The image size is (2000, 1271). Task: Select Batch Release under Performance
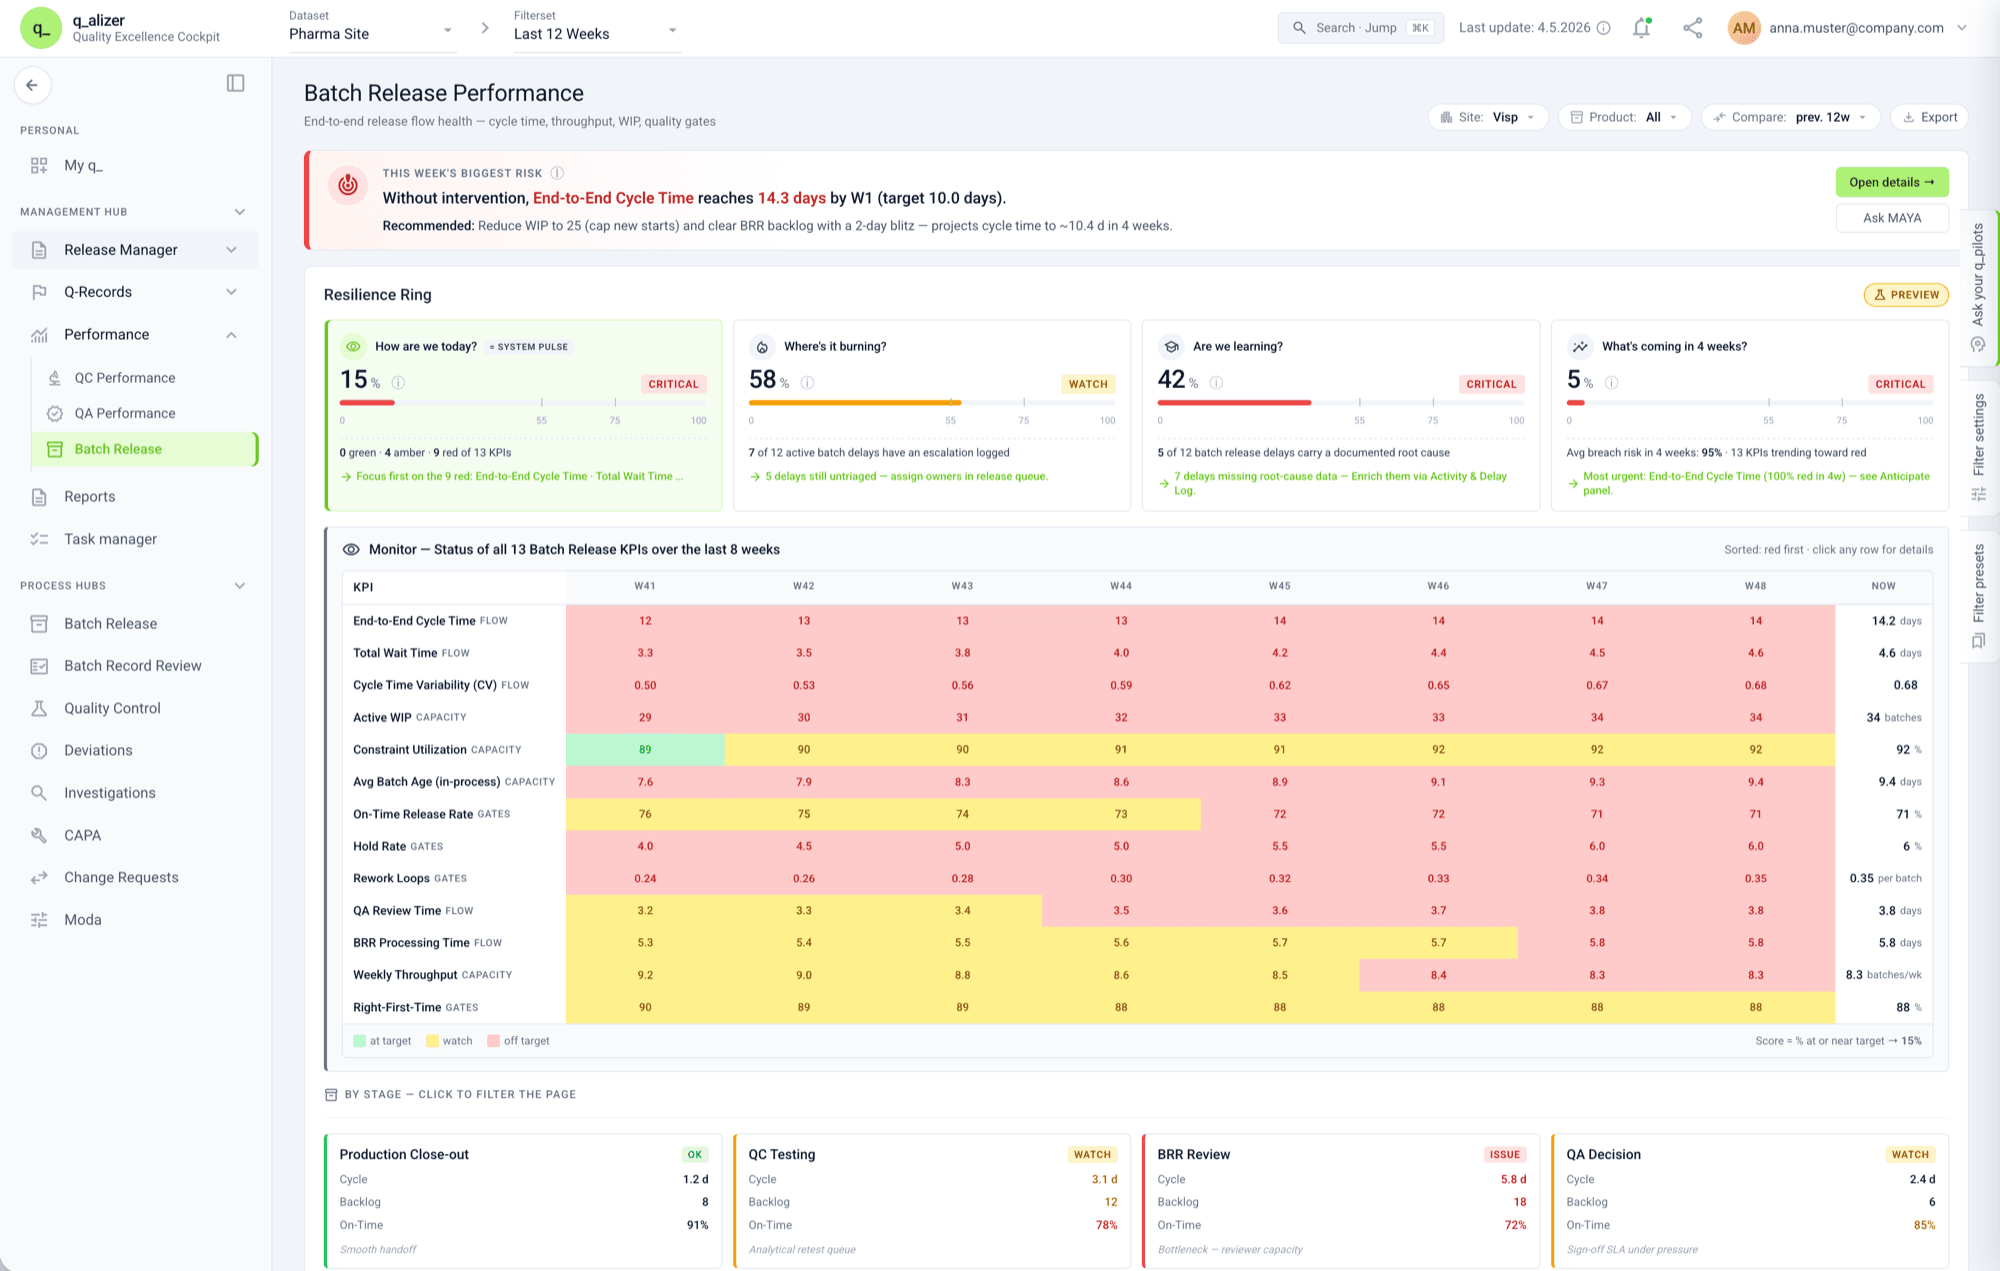point(145,449)
